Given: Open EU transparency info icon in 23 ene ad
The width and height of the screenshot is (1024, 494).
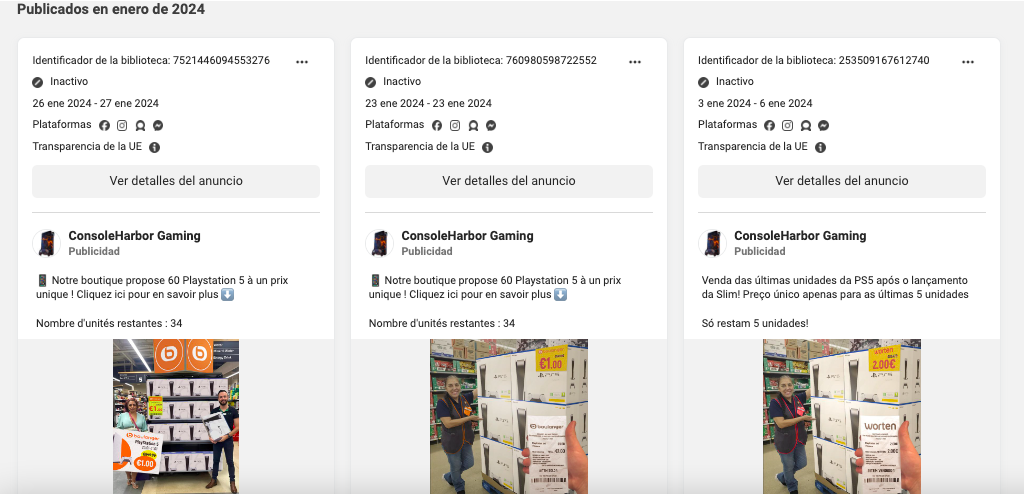Looking at the screenshot, I should [x=487, y=148].
